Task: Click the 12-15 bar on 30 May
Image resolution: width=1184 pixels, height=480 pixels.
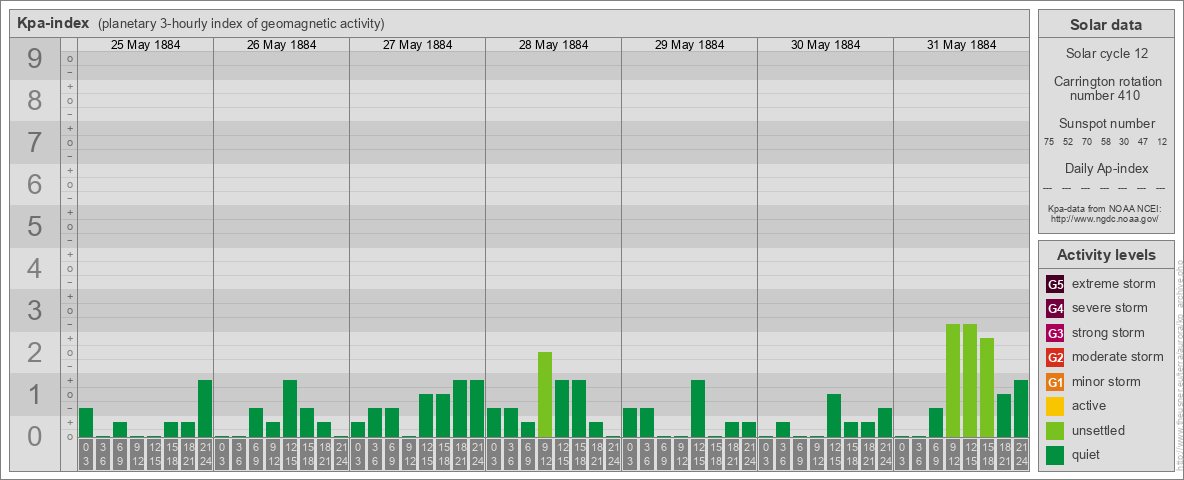Action: (834, 415)
